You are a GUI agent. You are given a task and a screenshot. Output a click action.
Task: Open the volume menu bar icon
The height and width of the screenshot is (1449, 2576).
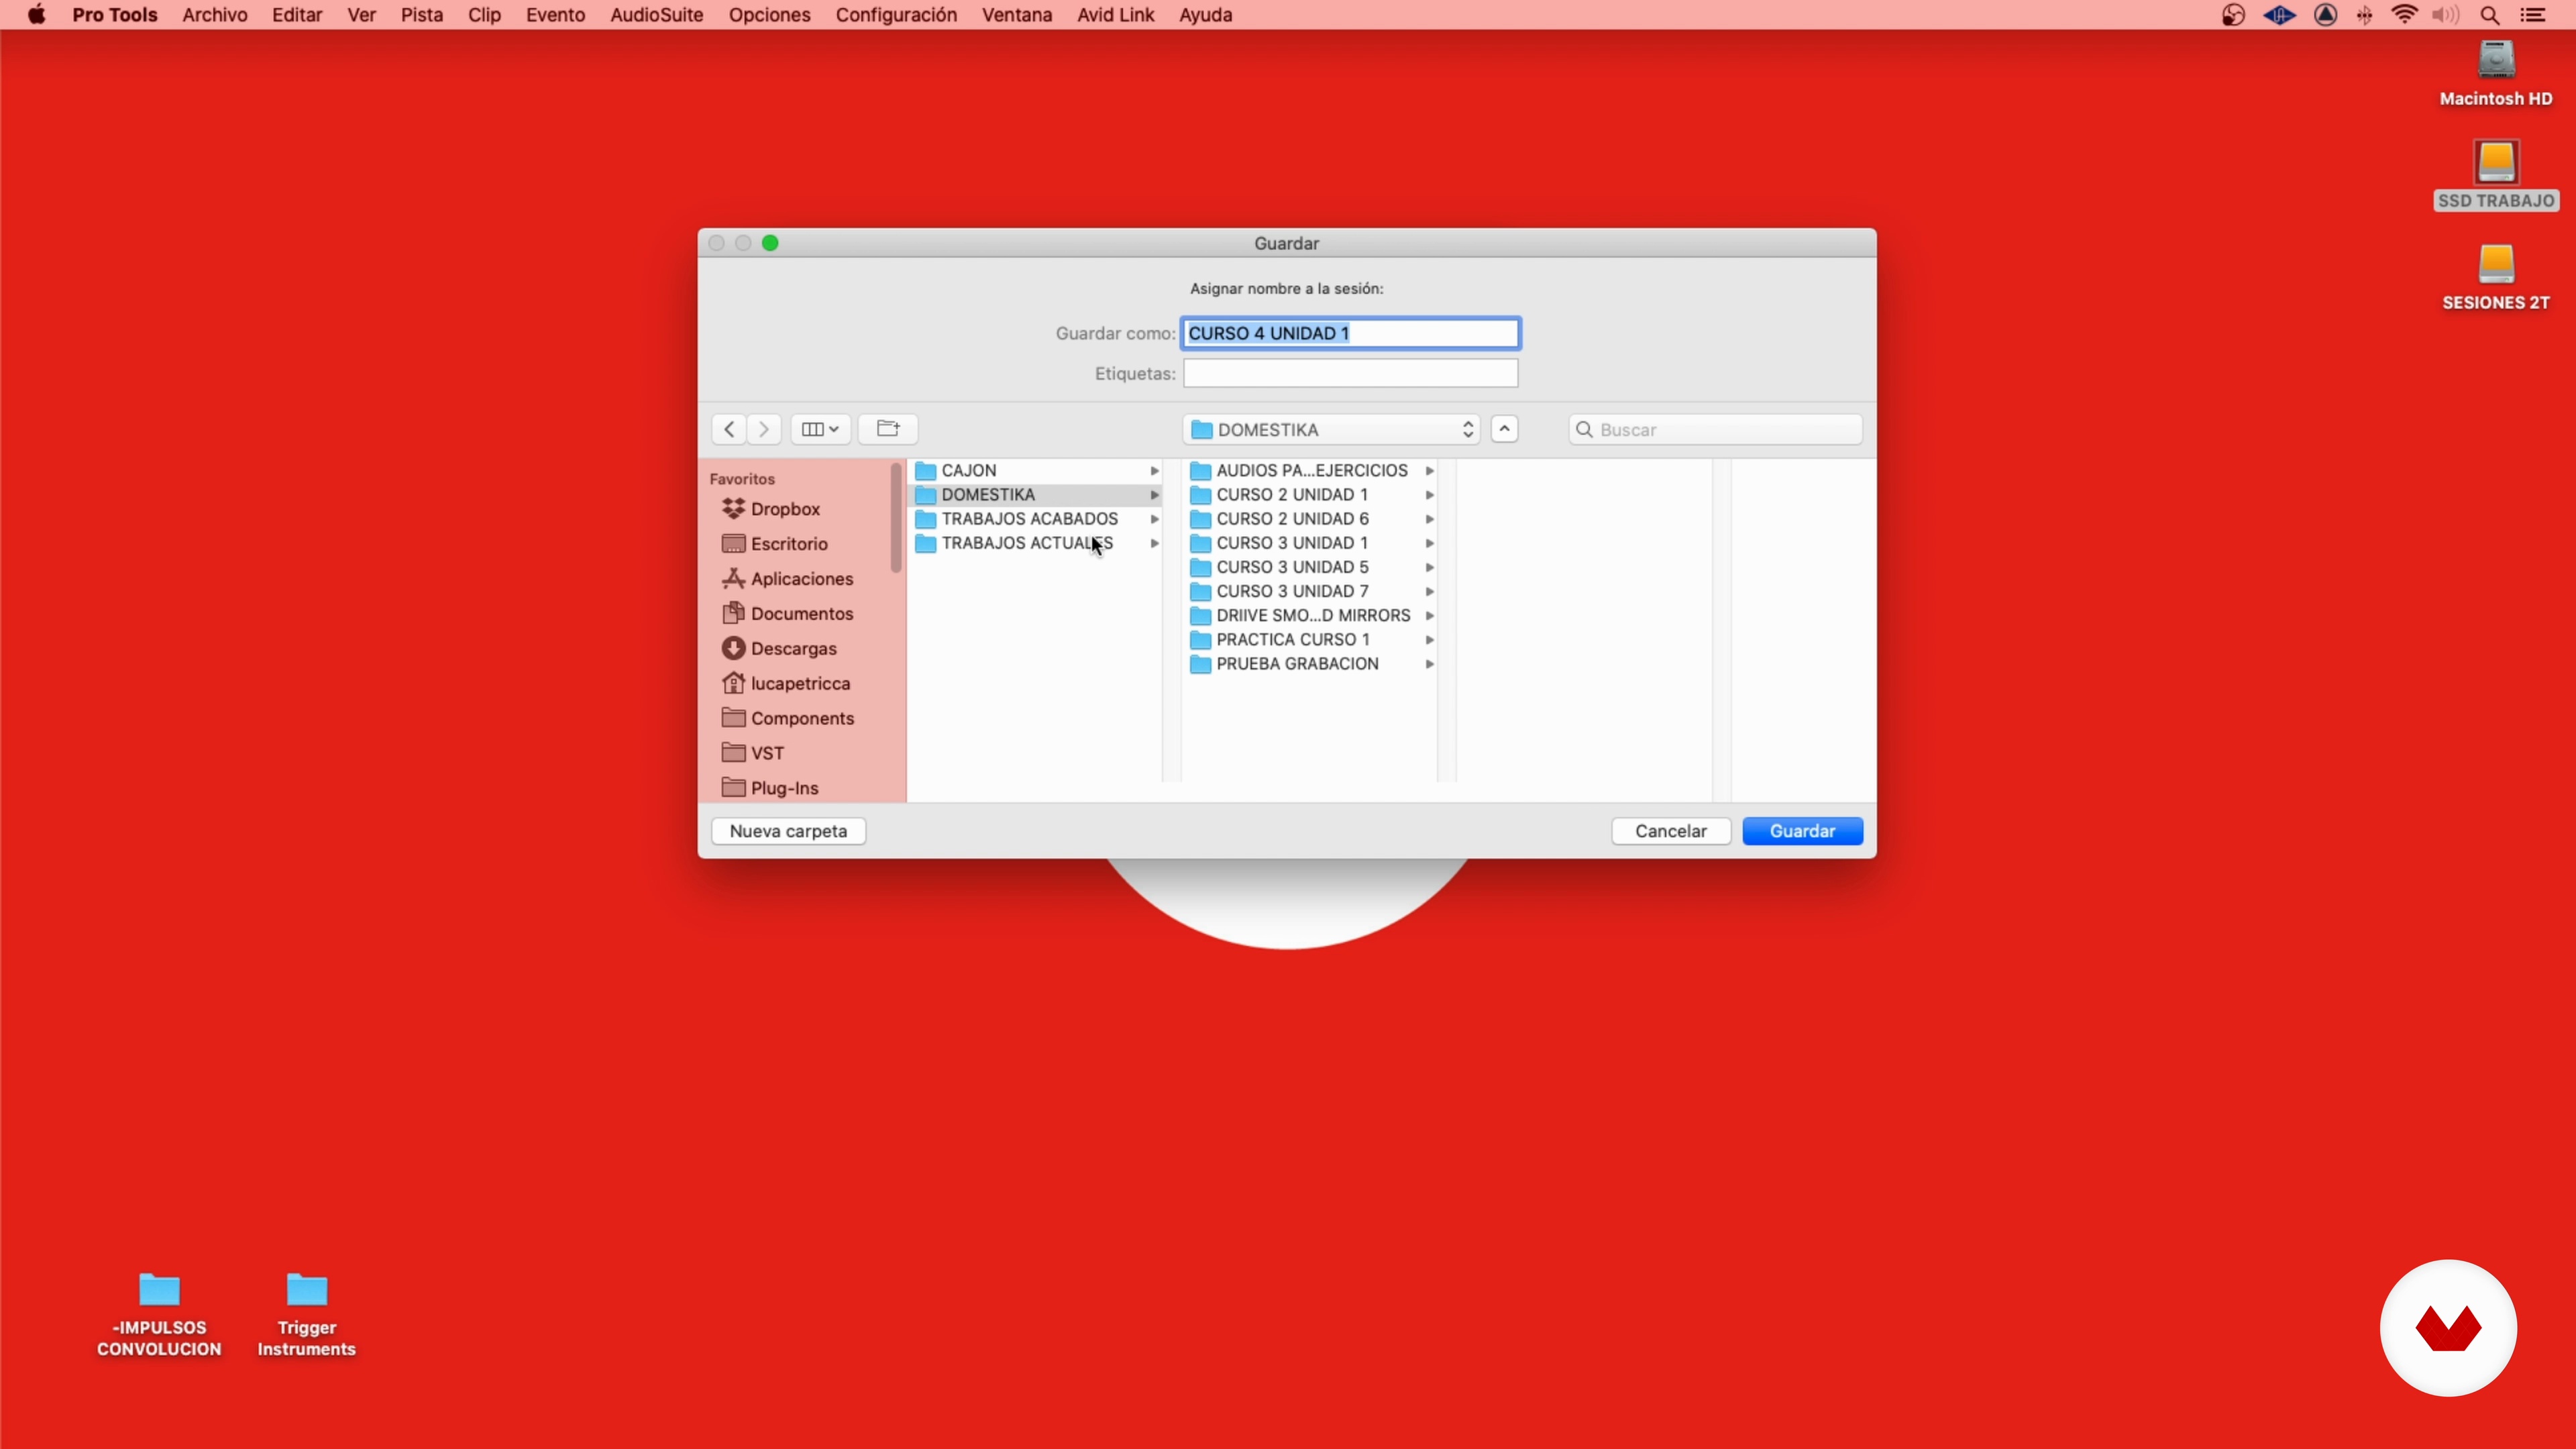(x=2446, y=15)
